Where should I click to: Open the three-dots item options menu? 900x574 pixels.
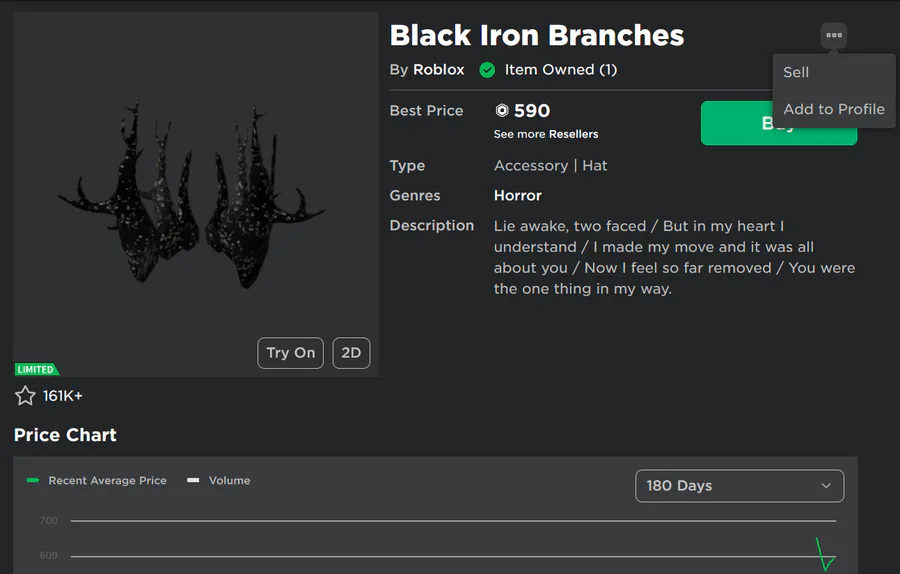833,35
